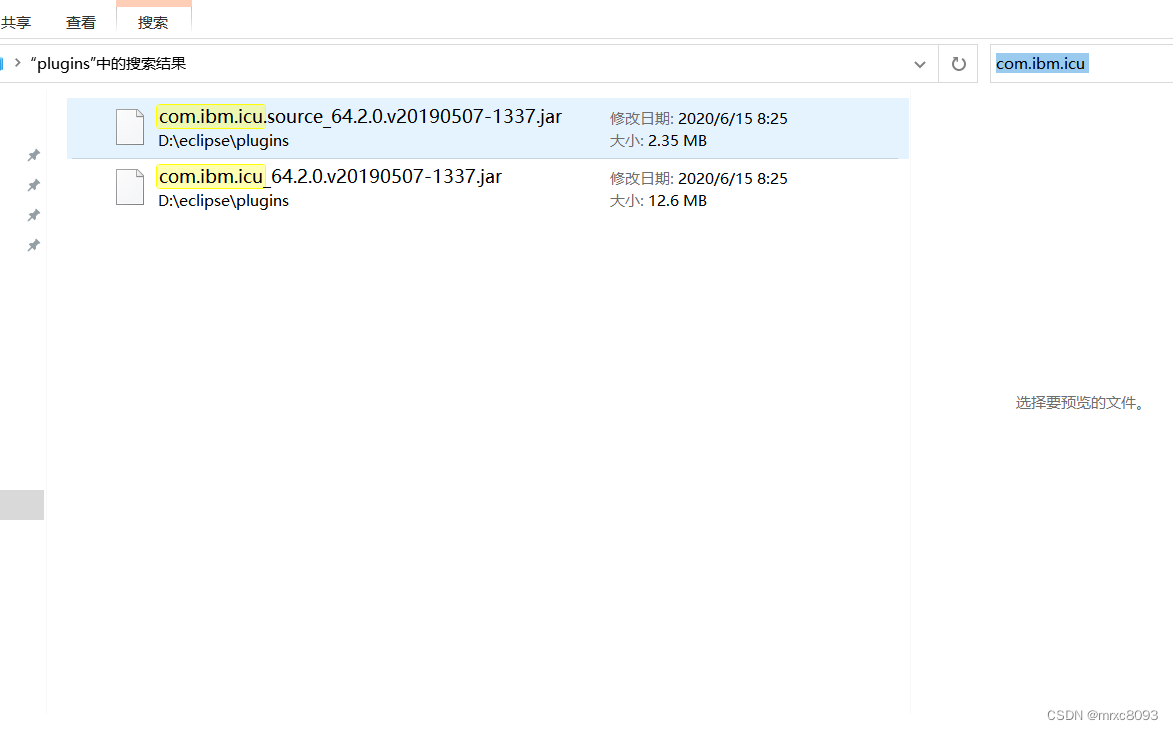
Task: Click the D:\eclipse\plugins path under the 12.6 MB jar
Action: click(223, 200)
